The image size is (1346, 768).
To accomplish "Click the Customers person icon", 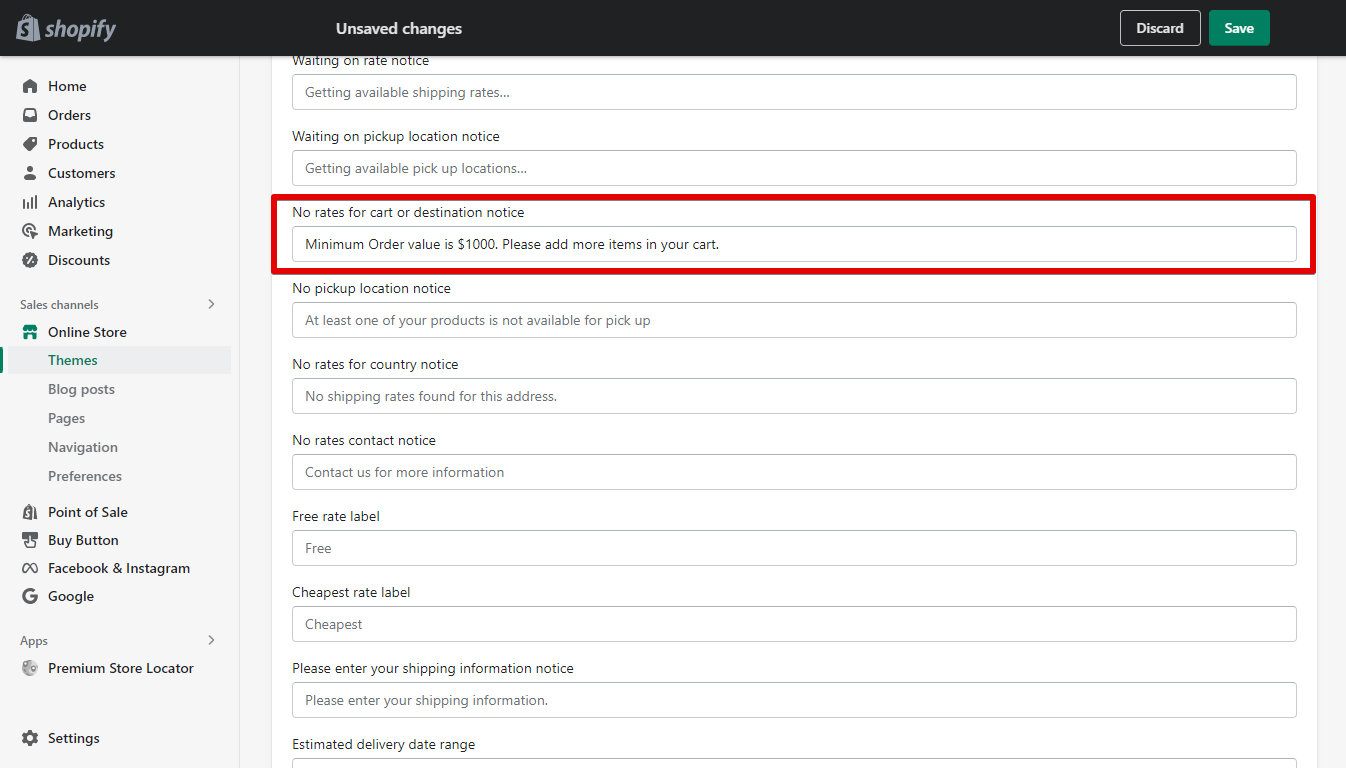I will point(30,173).
